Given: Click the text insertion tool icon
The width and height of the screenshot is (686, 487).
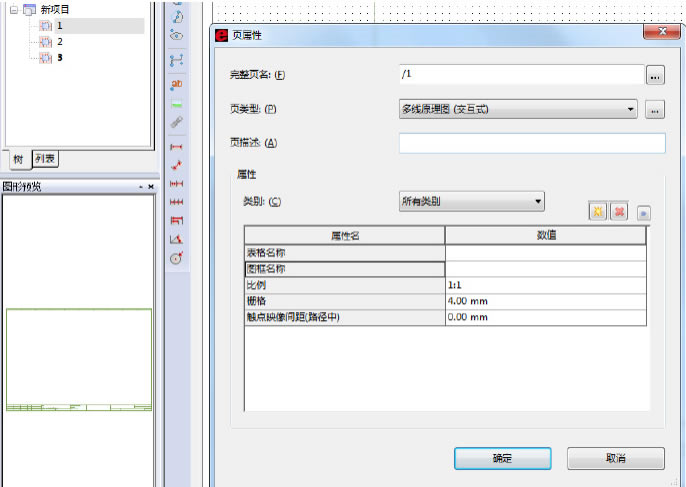Looking at the screenshot, I should (x=176, y=85).
